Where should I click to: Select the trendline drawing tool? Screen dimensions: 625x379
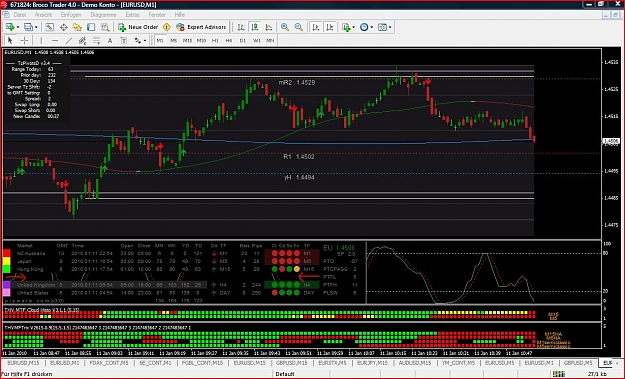(69, 40)
